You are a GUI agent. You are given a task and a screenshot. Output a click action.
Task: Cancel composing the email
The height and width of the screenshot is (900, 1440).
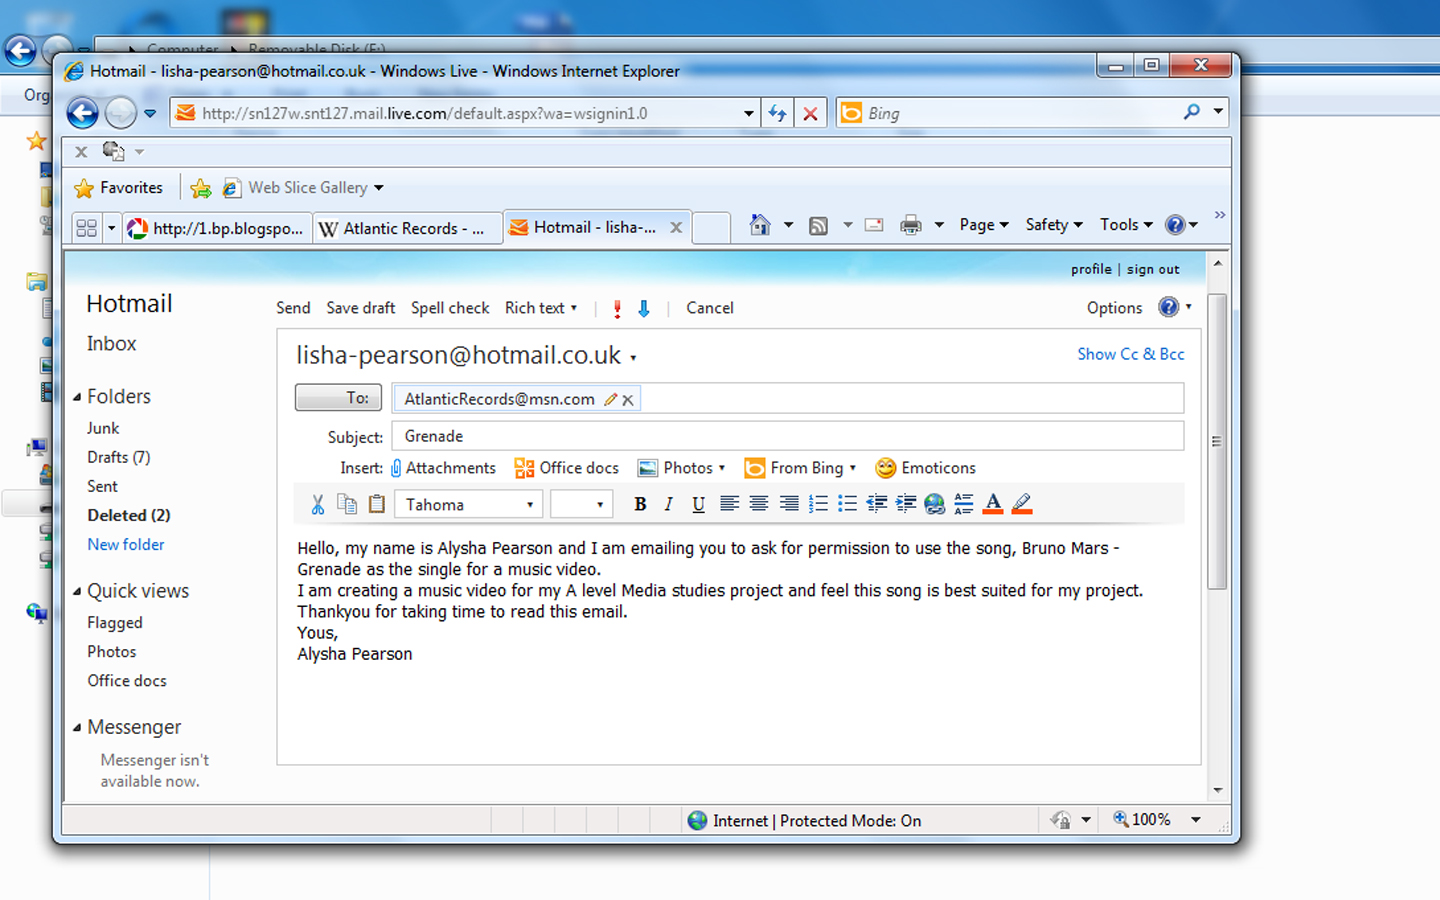(710, 308)
